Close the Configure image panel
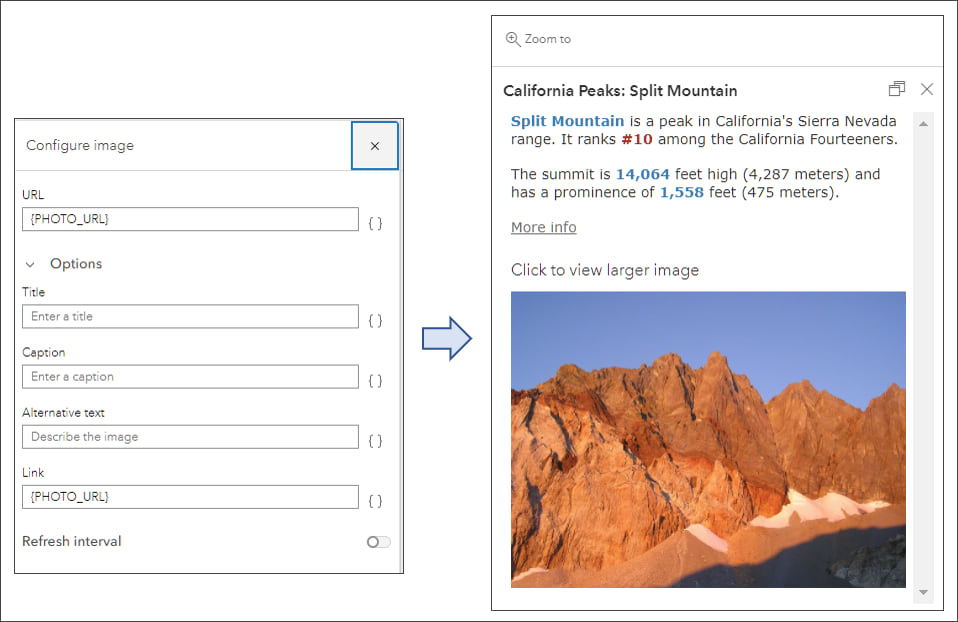Viewport: 958px width, 622px height. (375, 146)
